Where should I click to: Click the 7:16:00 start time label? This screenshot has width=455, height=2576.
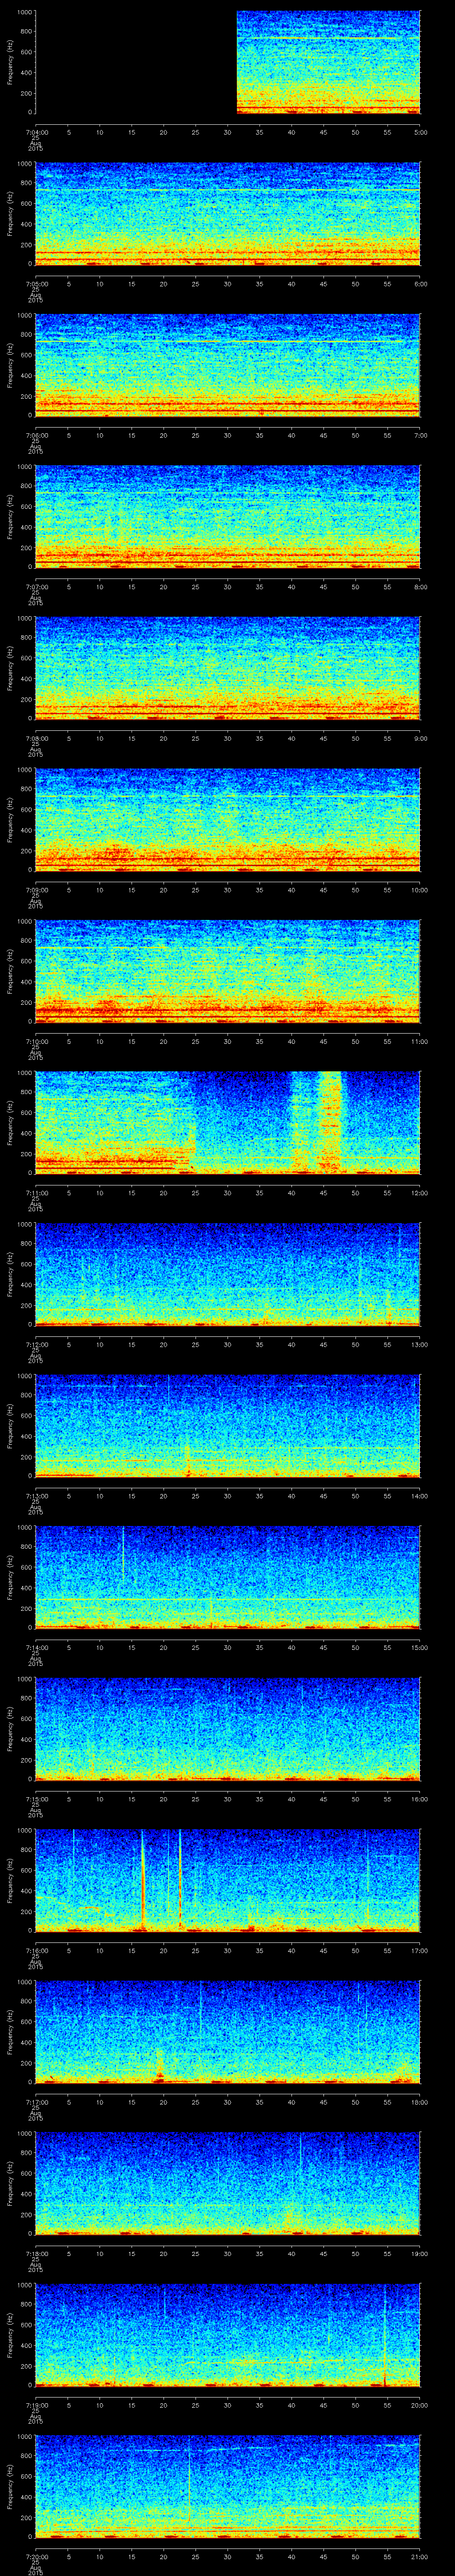[36, 1950]
